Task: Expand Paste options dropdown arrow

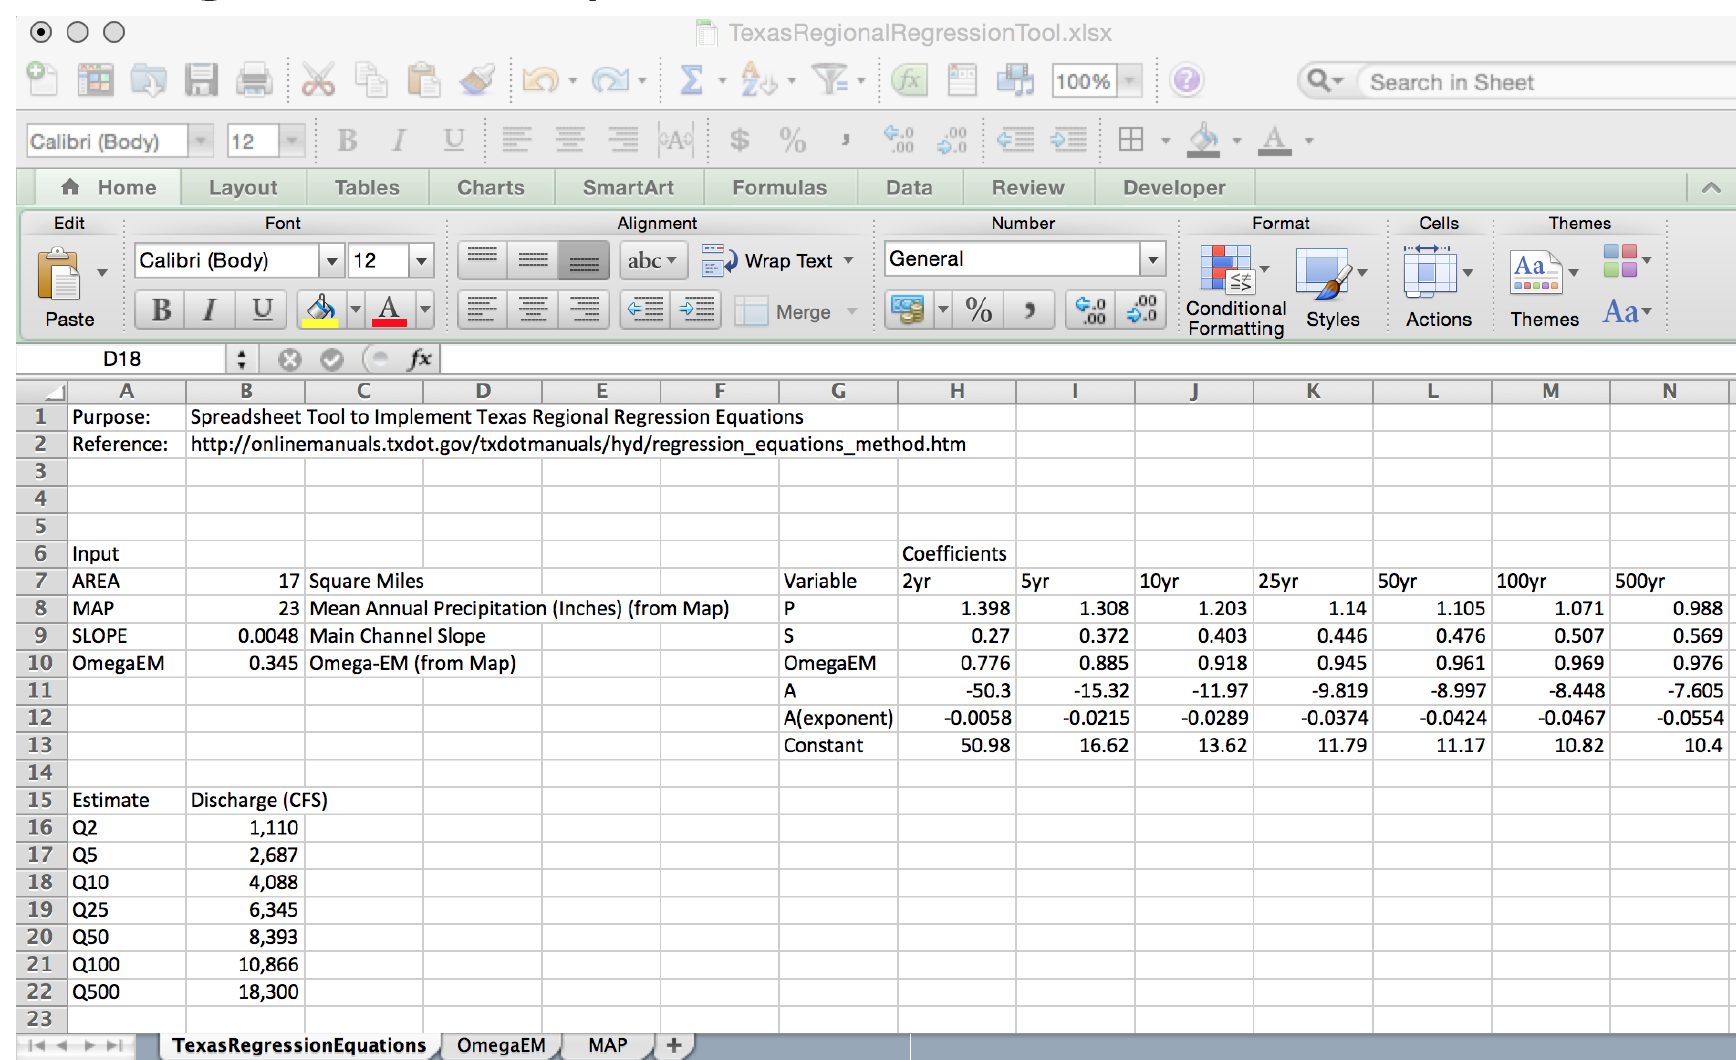Action: [x=101, y=272]
